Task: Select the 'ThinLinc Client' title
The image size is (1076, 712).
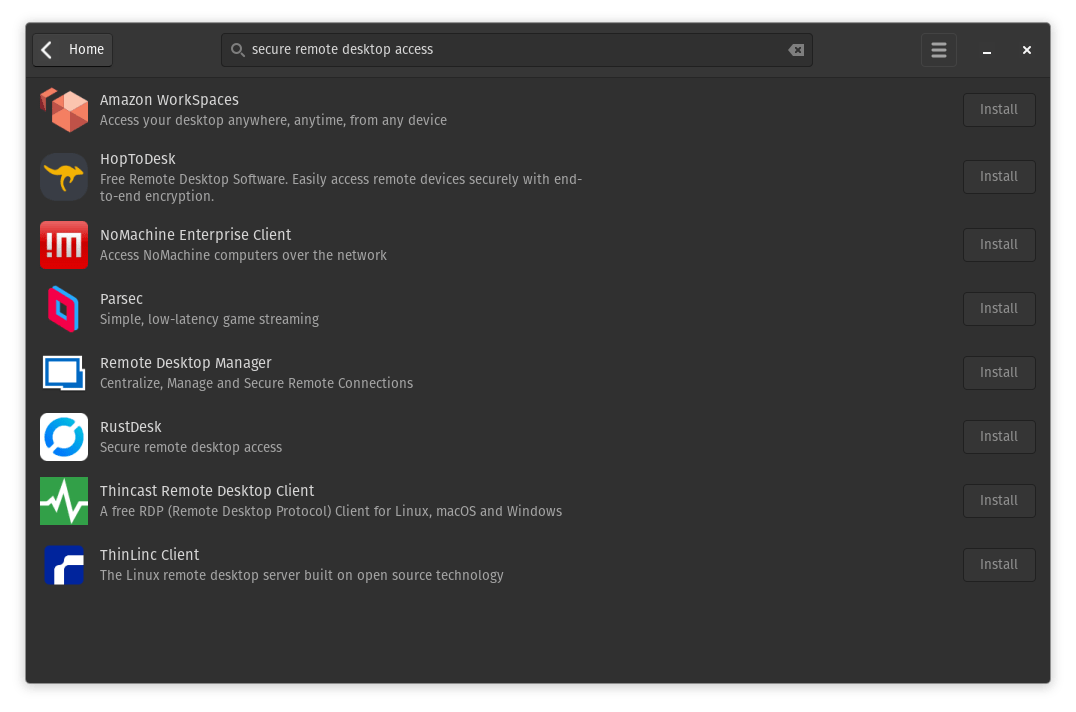Action: [x=150, y=555]
